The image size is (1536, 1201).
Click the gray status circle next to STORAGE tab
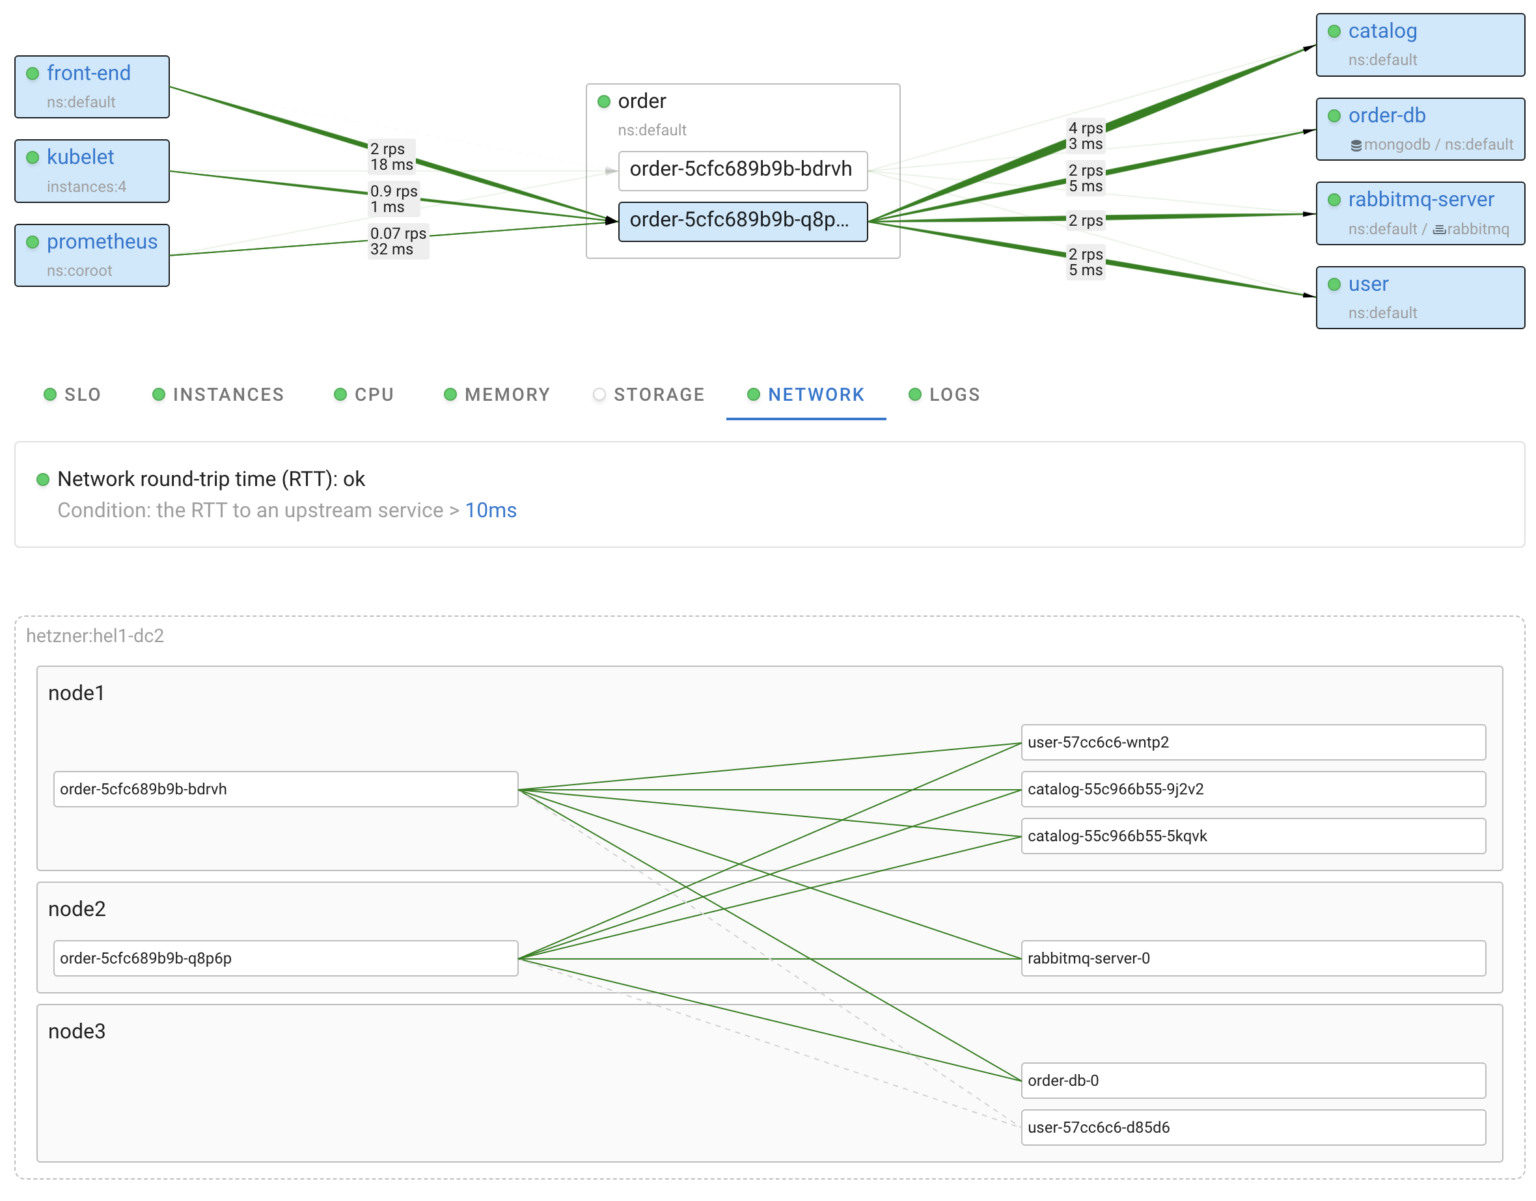(x=599, y=394)
